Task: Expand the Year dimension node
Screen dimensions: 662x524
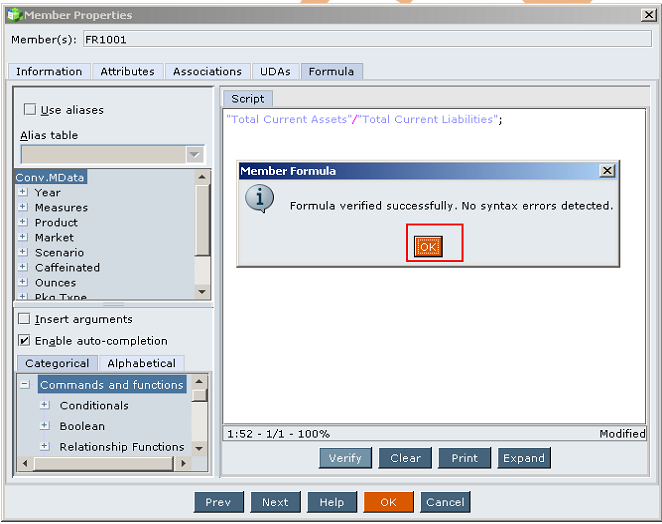Action: click(x=23, y=192)
